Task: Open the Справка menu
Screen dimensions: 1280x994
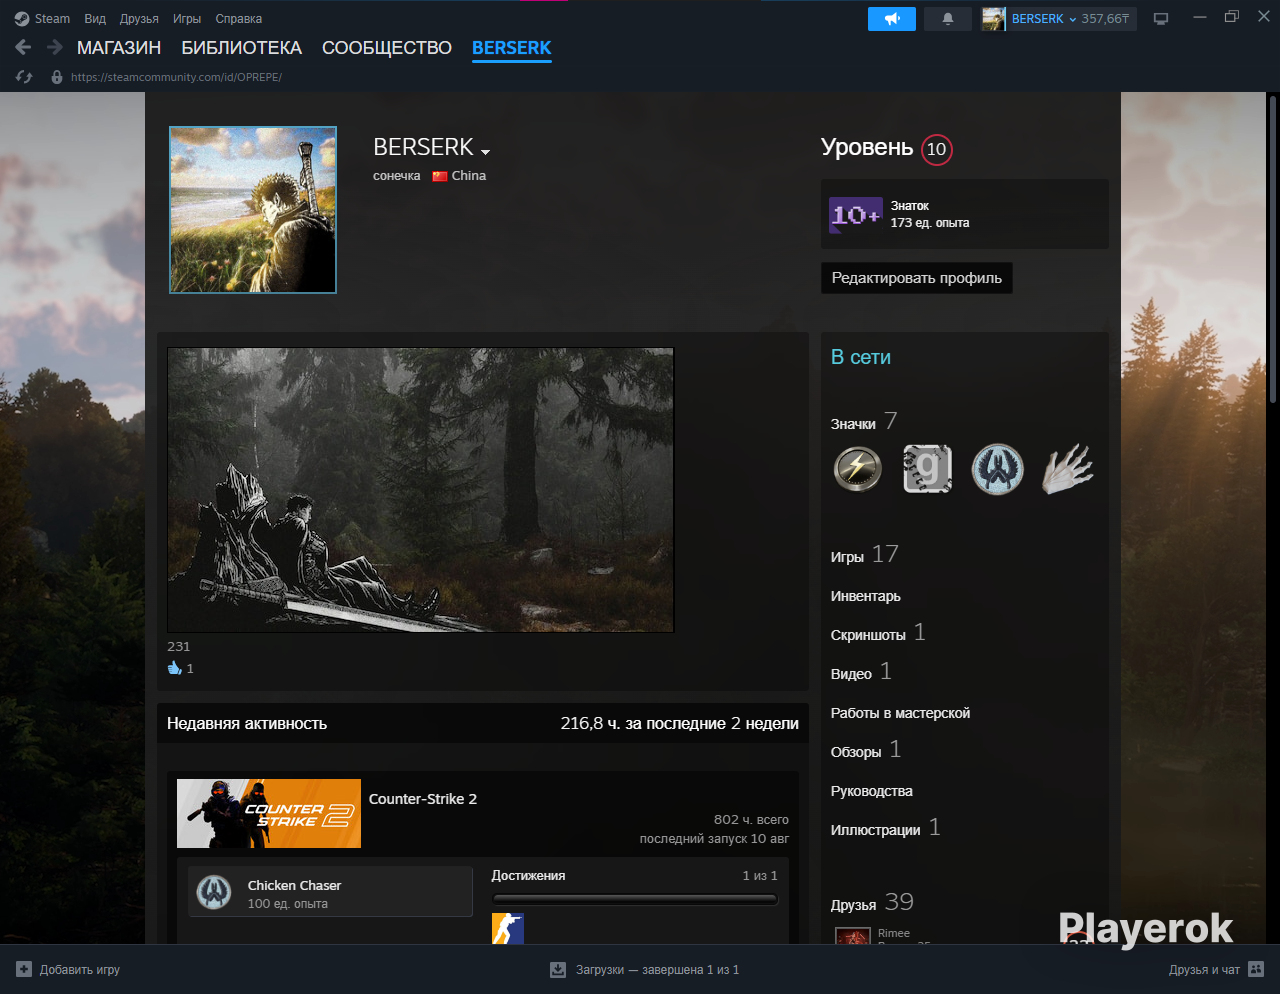Action: click(x=239, y=19)
